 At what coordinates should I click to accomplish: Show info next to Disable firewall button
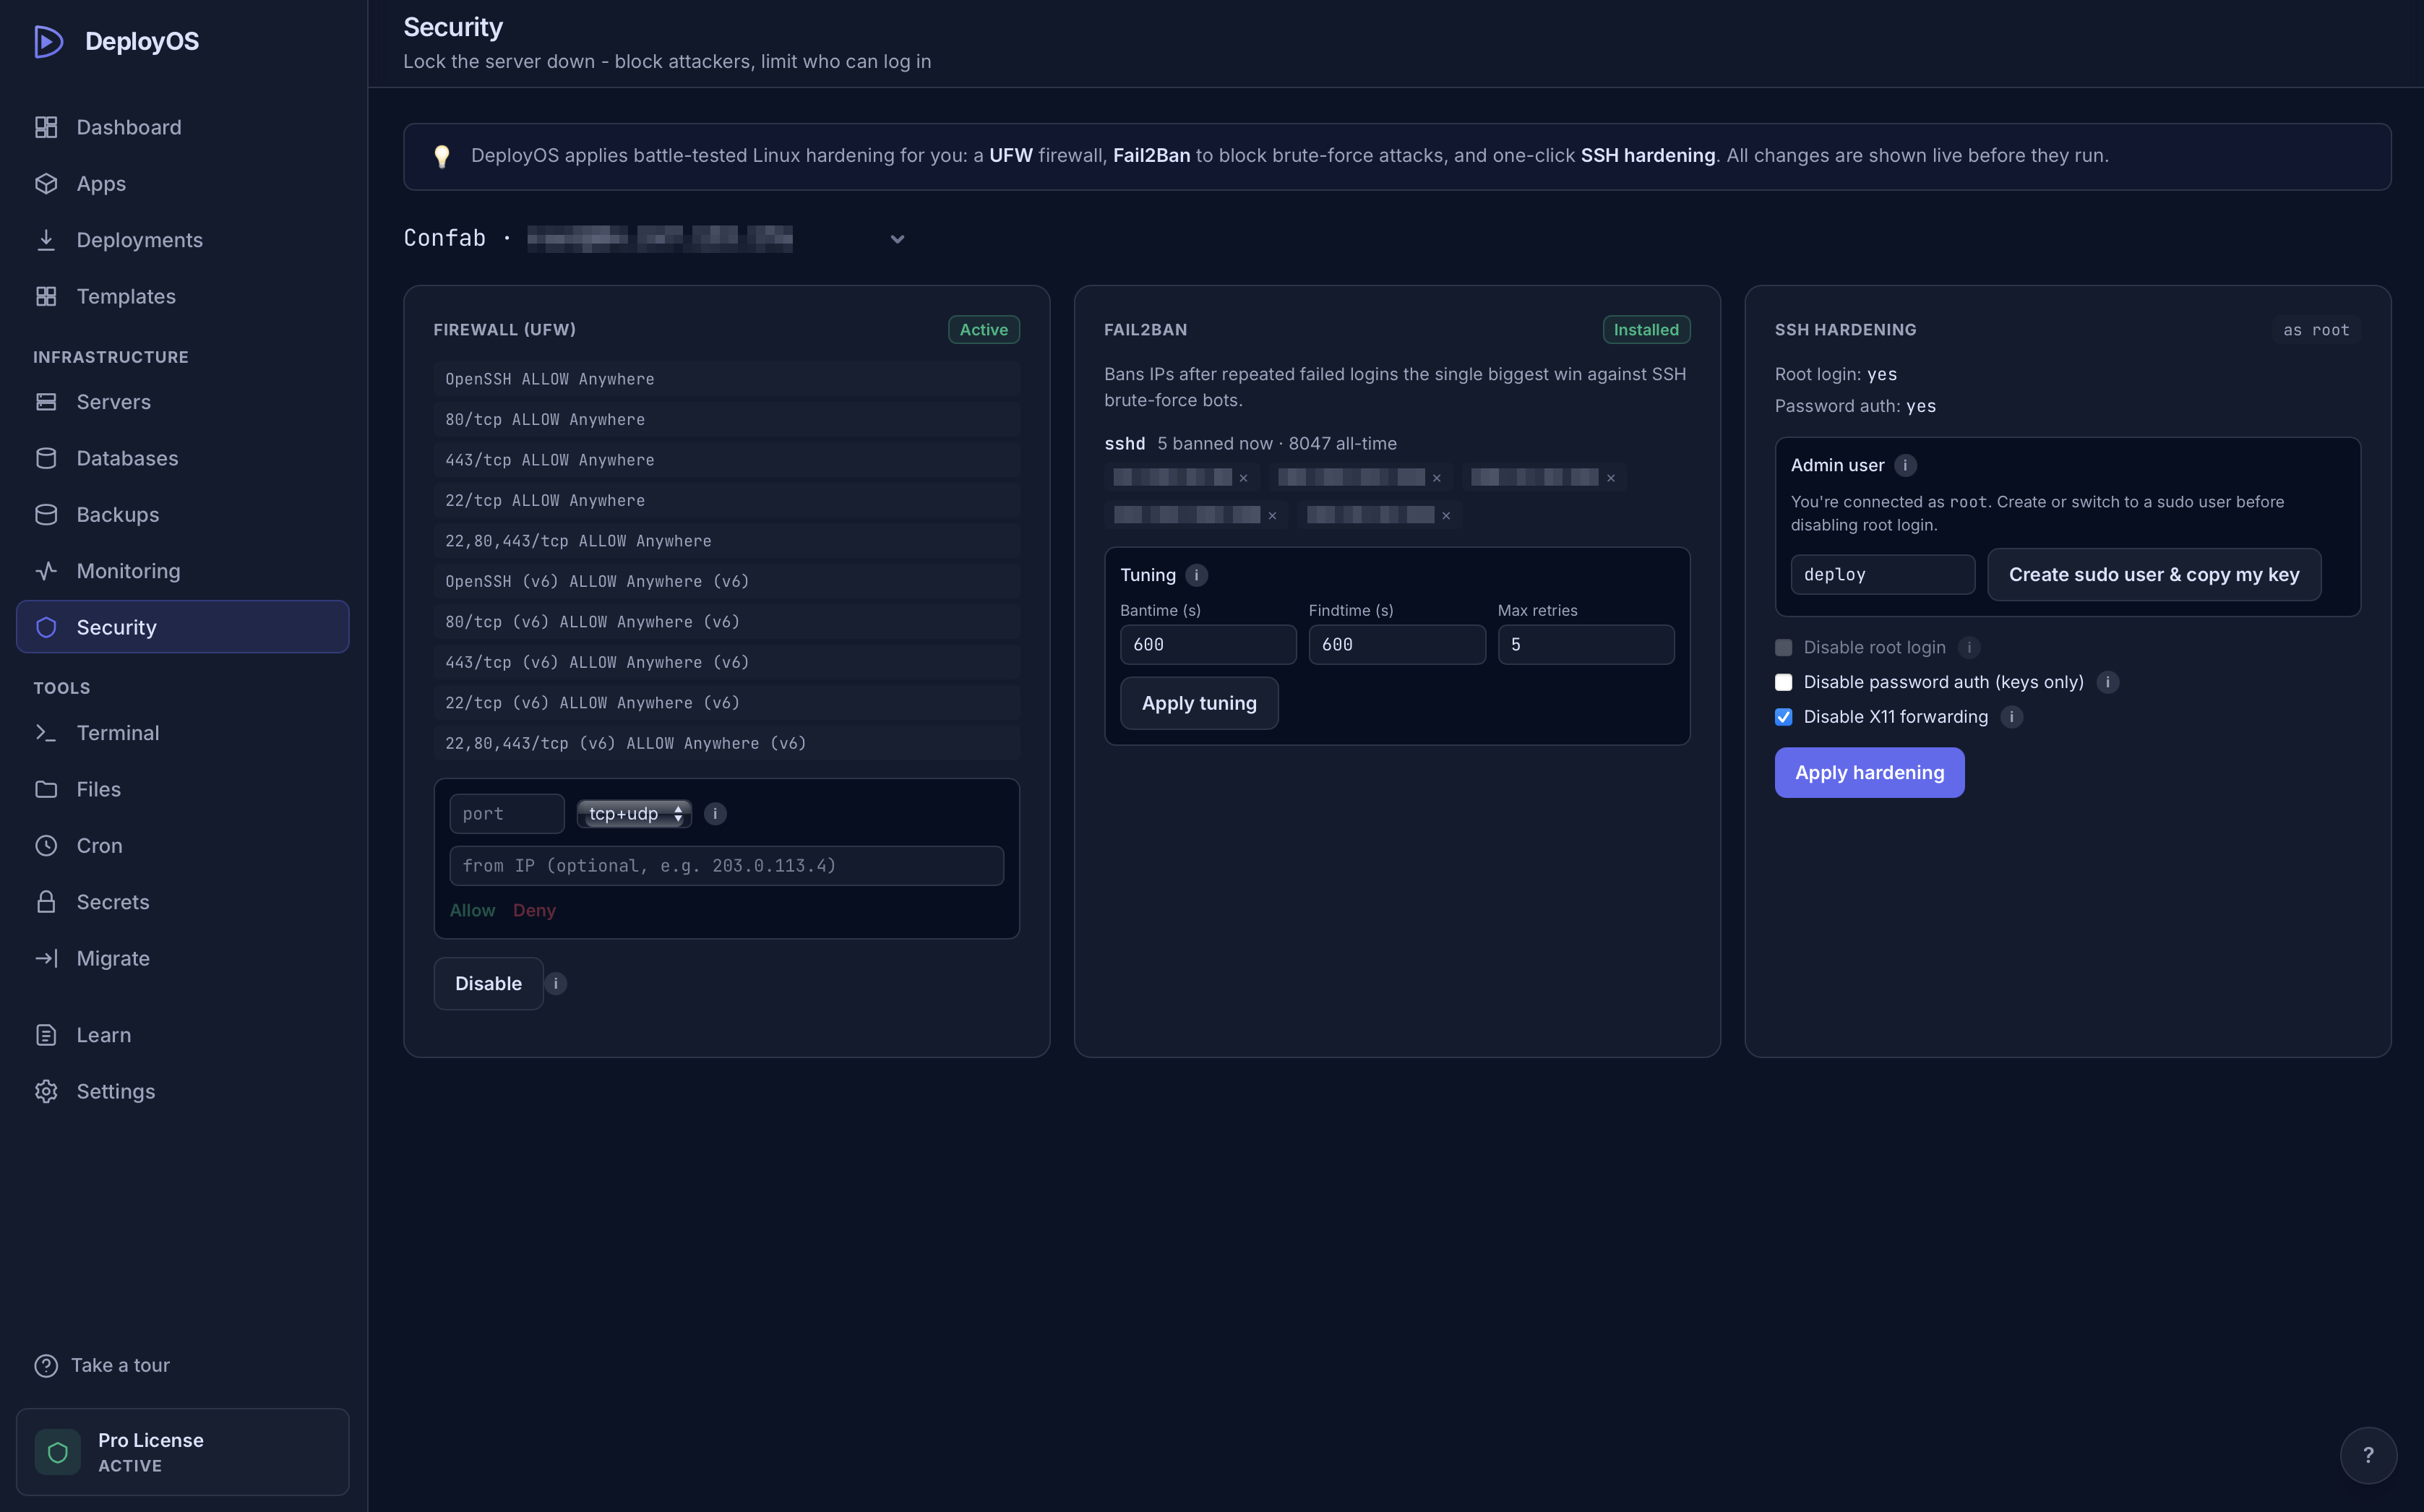(x=556, y=983)
